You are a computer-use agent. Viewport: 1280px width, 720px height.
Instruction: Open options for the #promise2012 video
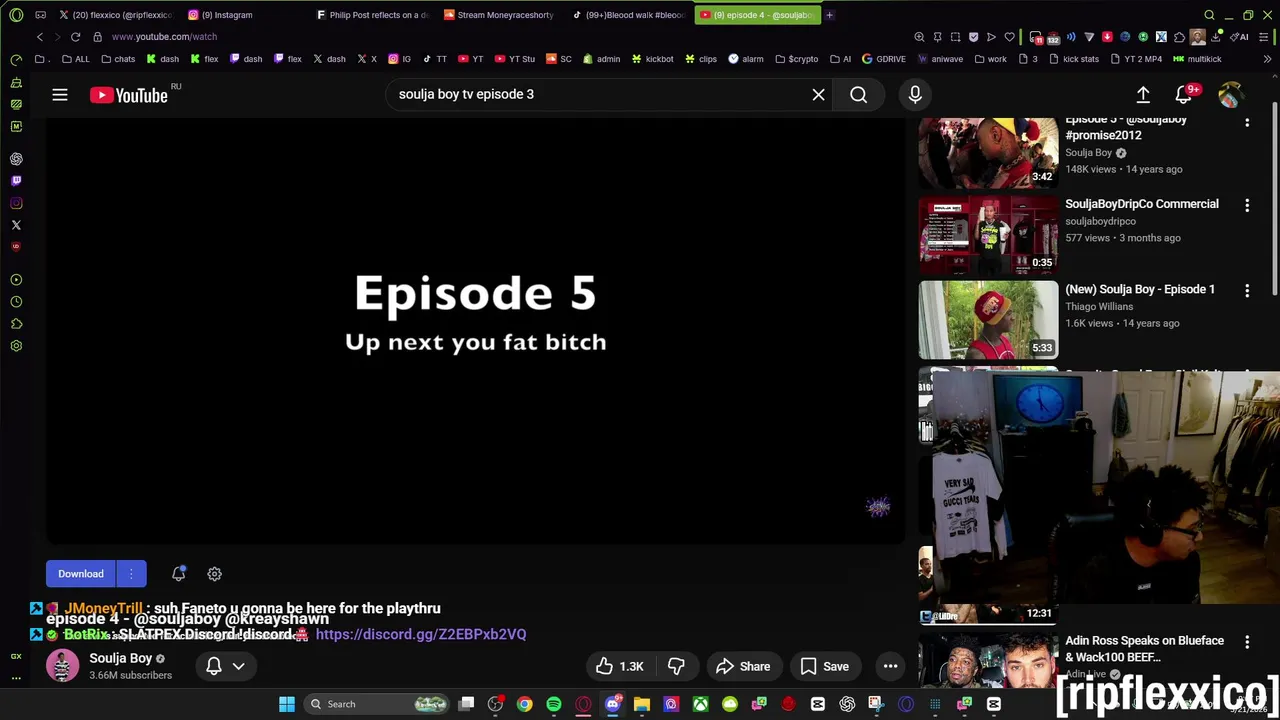1247,123
